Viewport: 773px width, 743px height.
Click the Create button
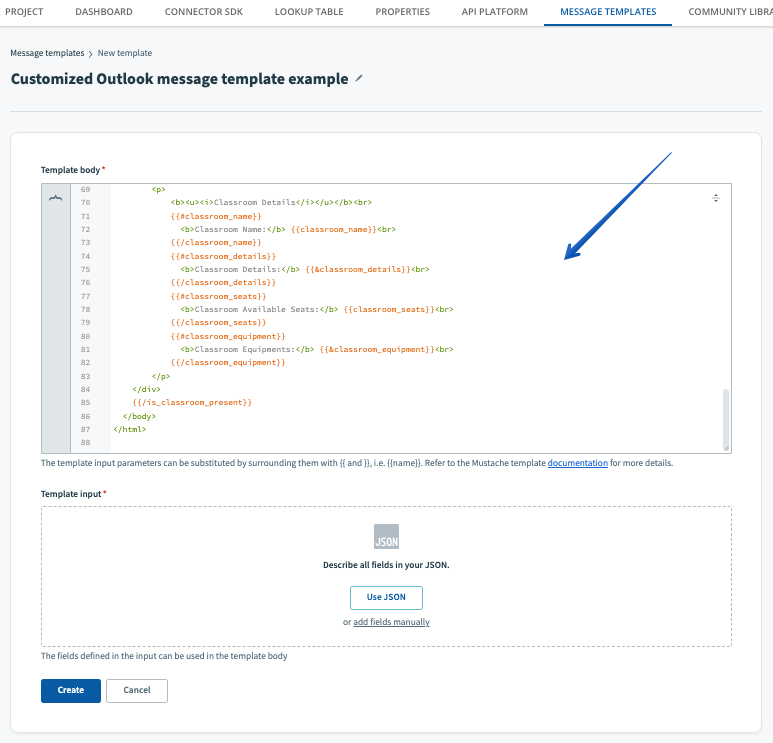click(71, 690)
